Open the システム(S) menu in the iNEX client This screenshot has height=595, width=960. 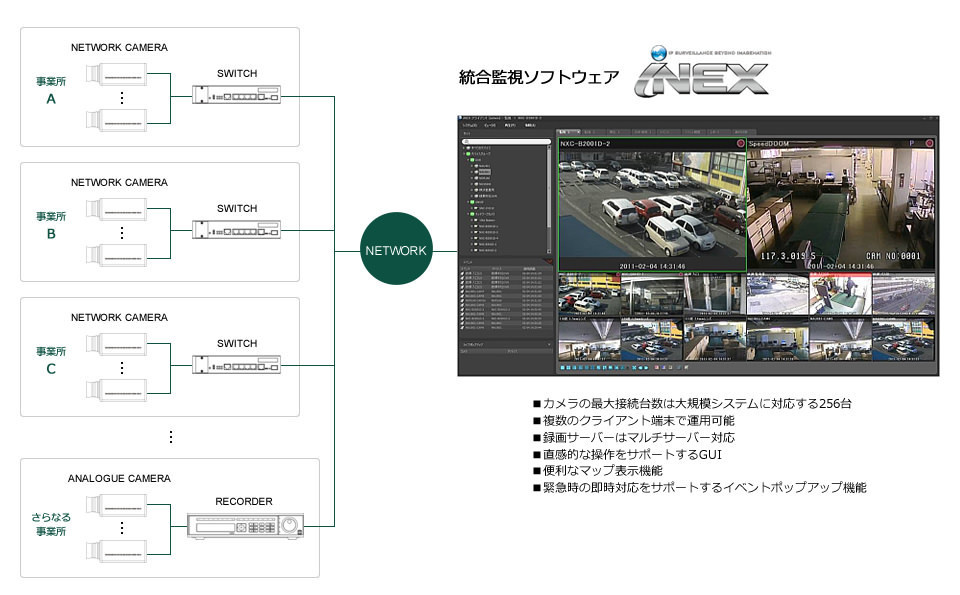click(469, 125)
